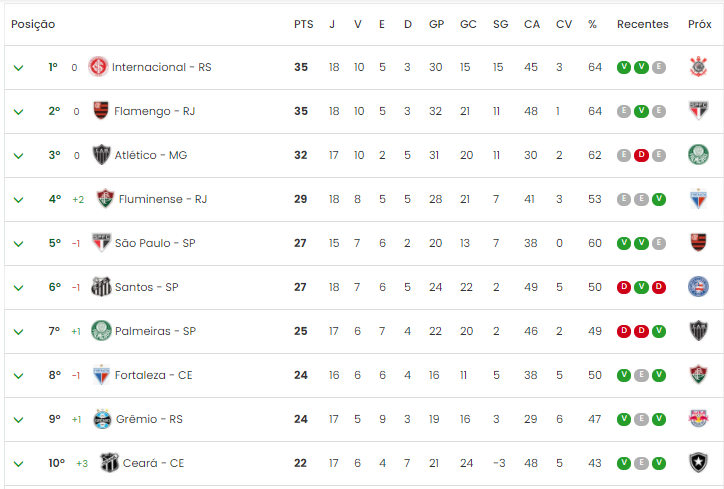
Task: Click Botafogo crest in Ceará's row
Action: (698, 462)
